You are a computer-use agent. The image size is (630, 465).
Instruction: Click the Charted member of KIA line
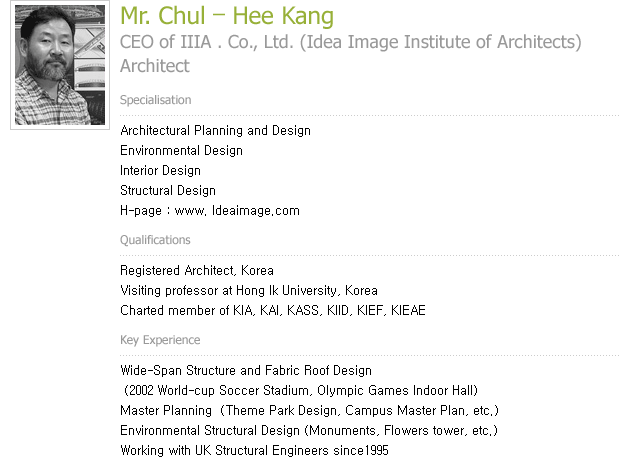273,311
